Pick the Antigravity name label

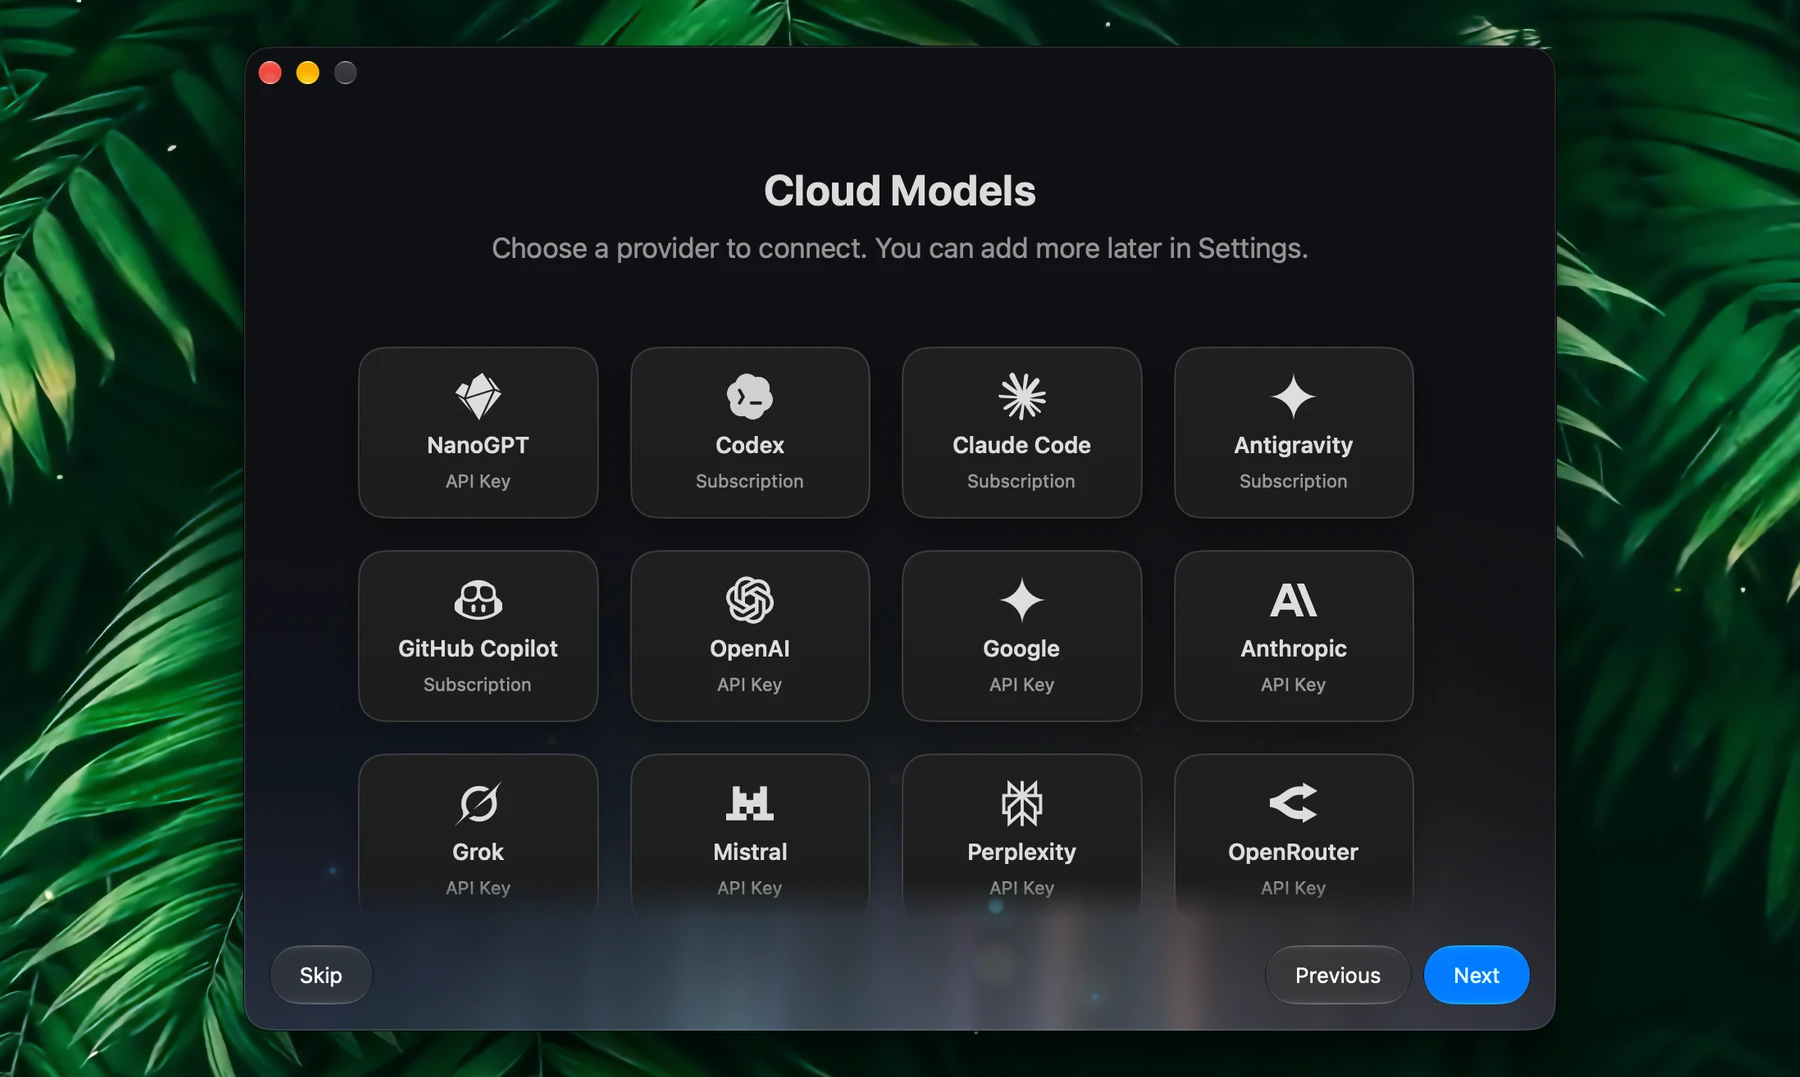(1293, 445)
